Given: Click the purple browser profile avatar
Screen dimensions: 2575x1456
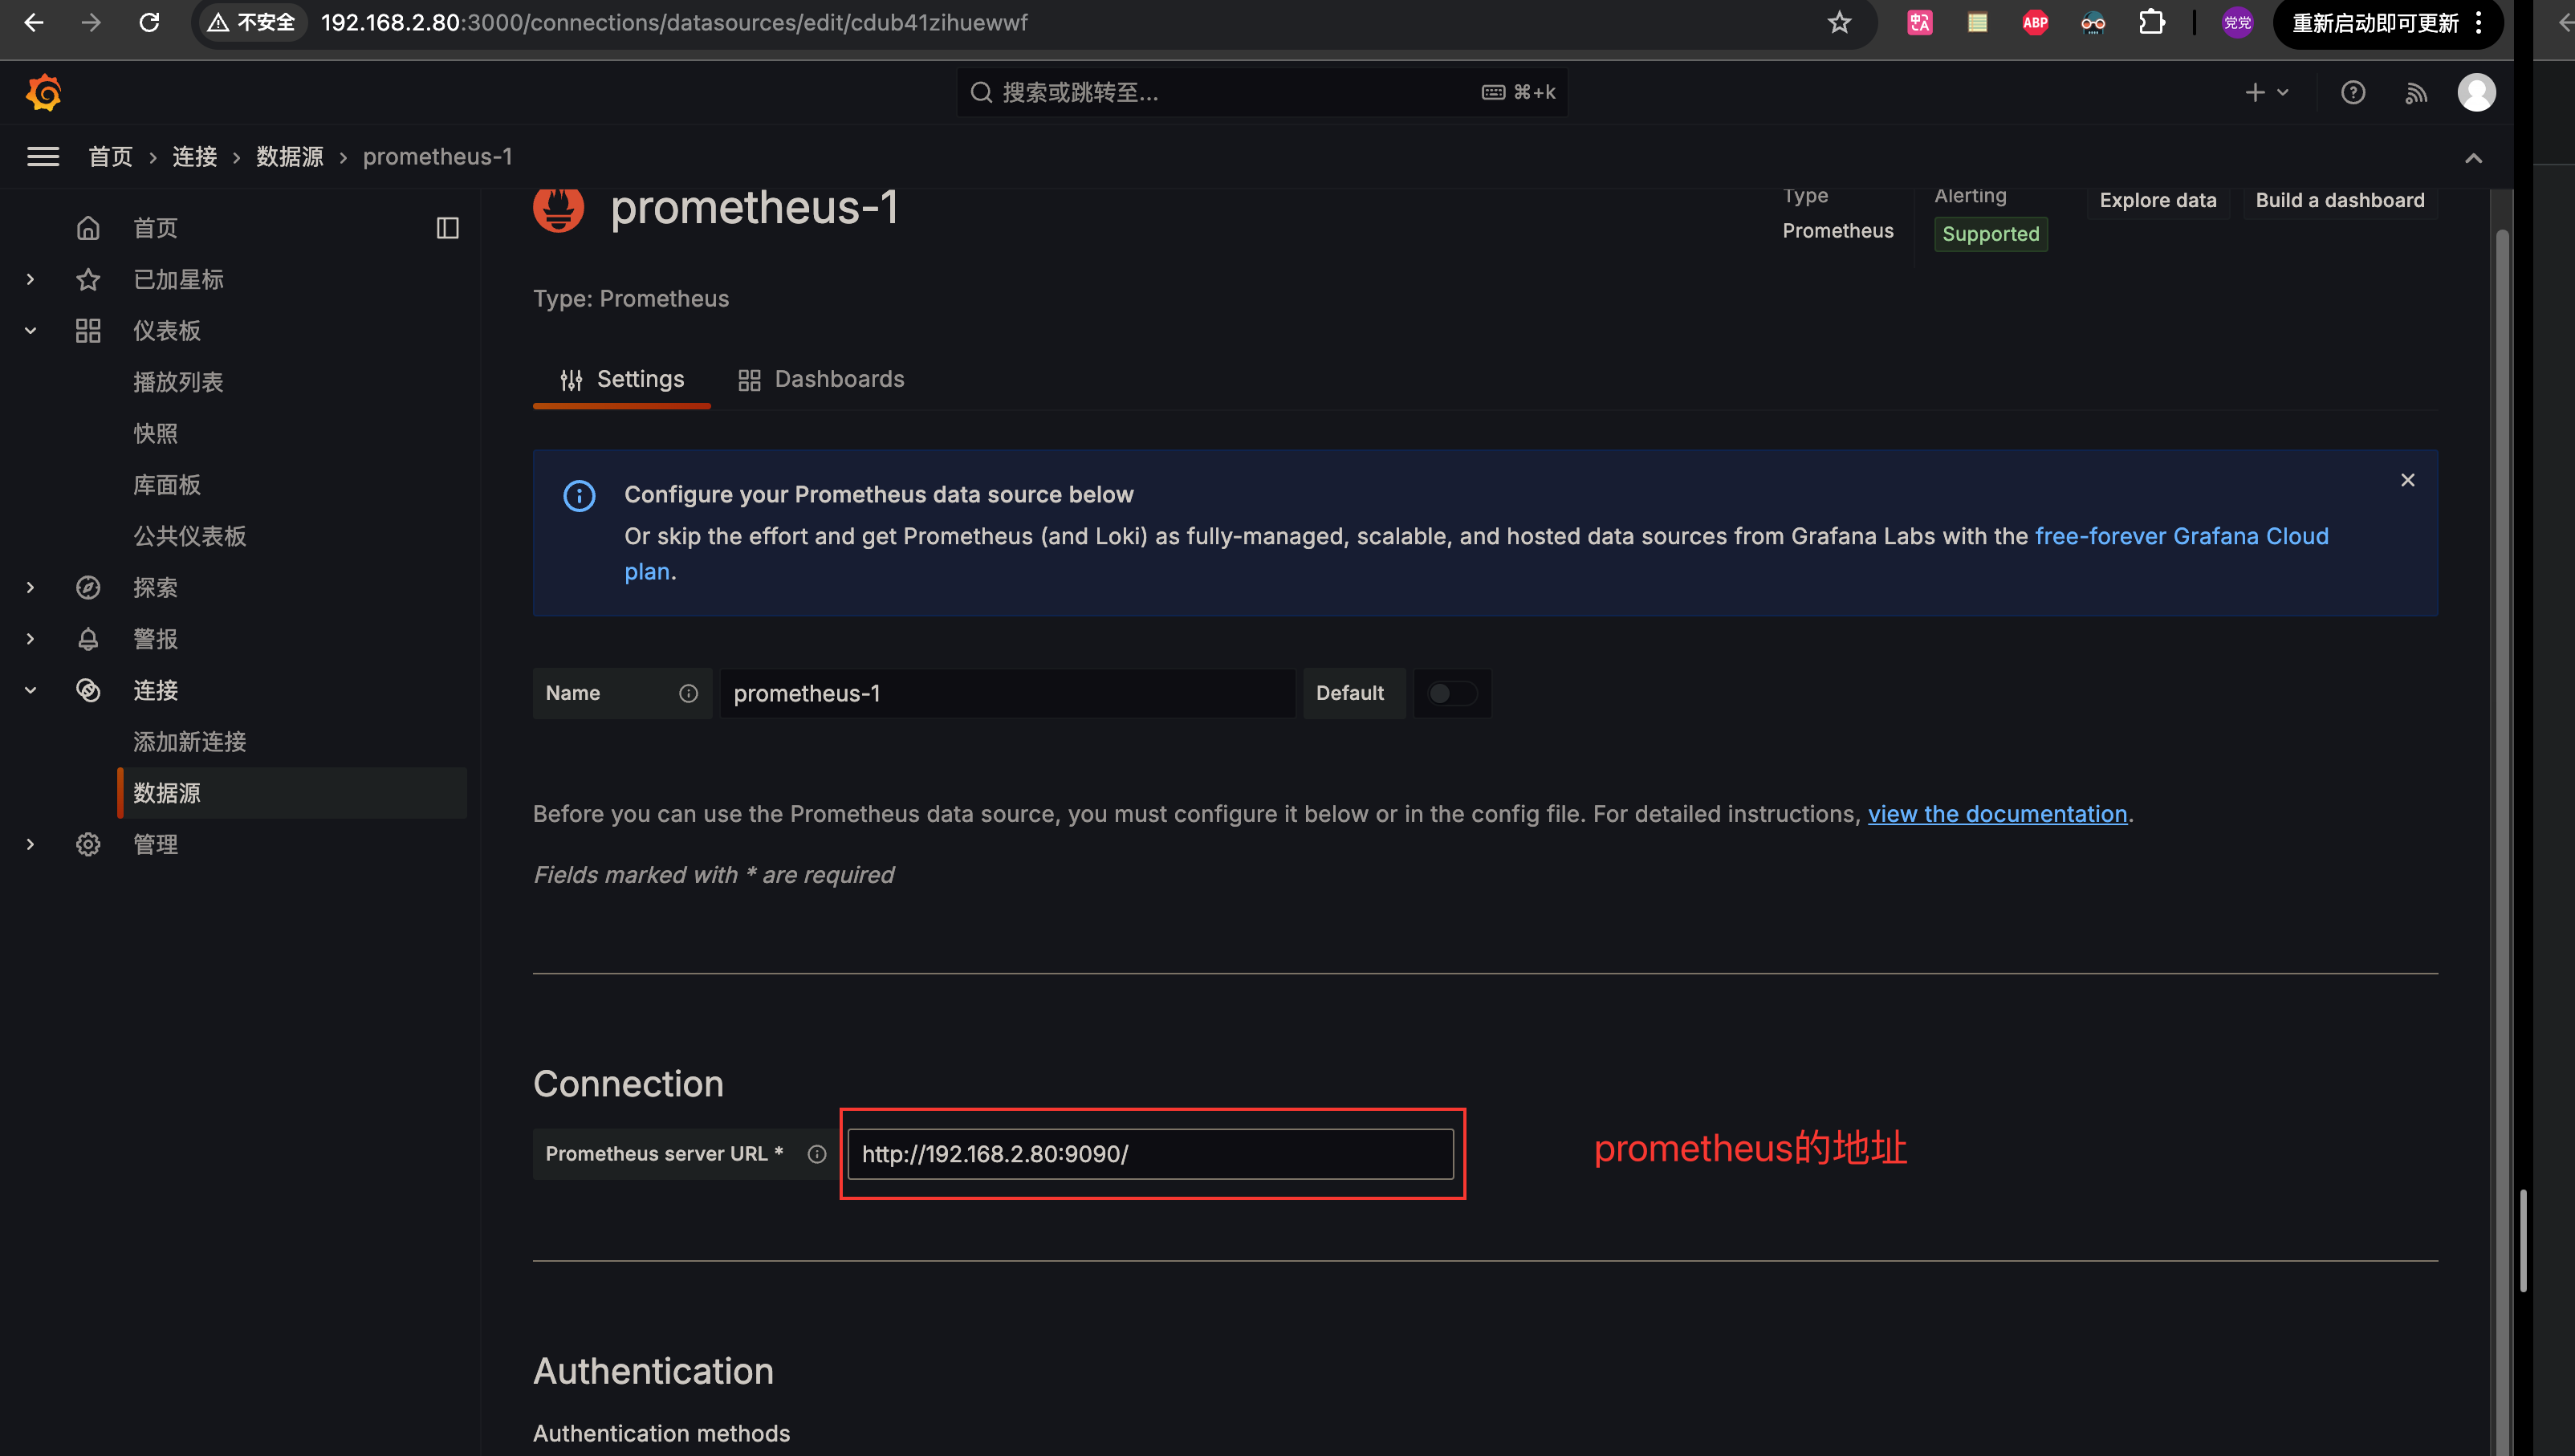Looking at the screenshot, I should pyautogui.click(x=2237, y=22).
